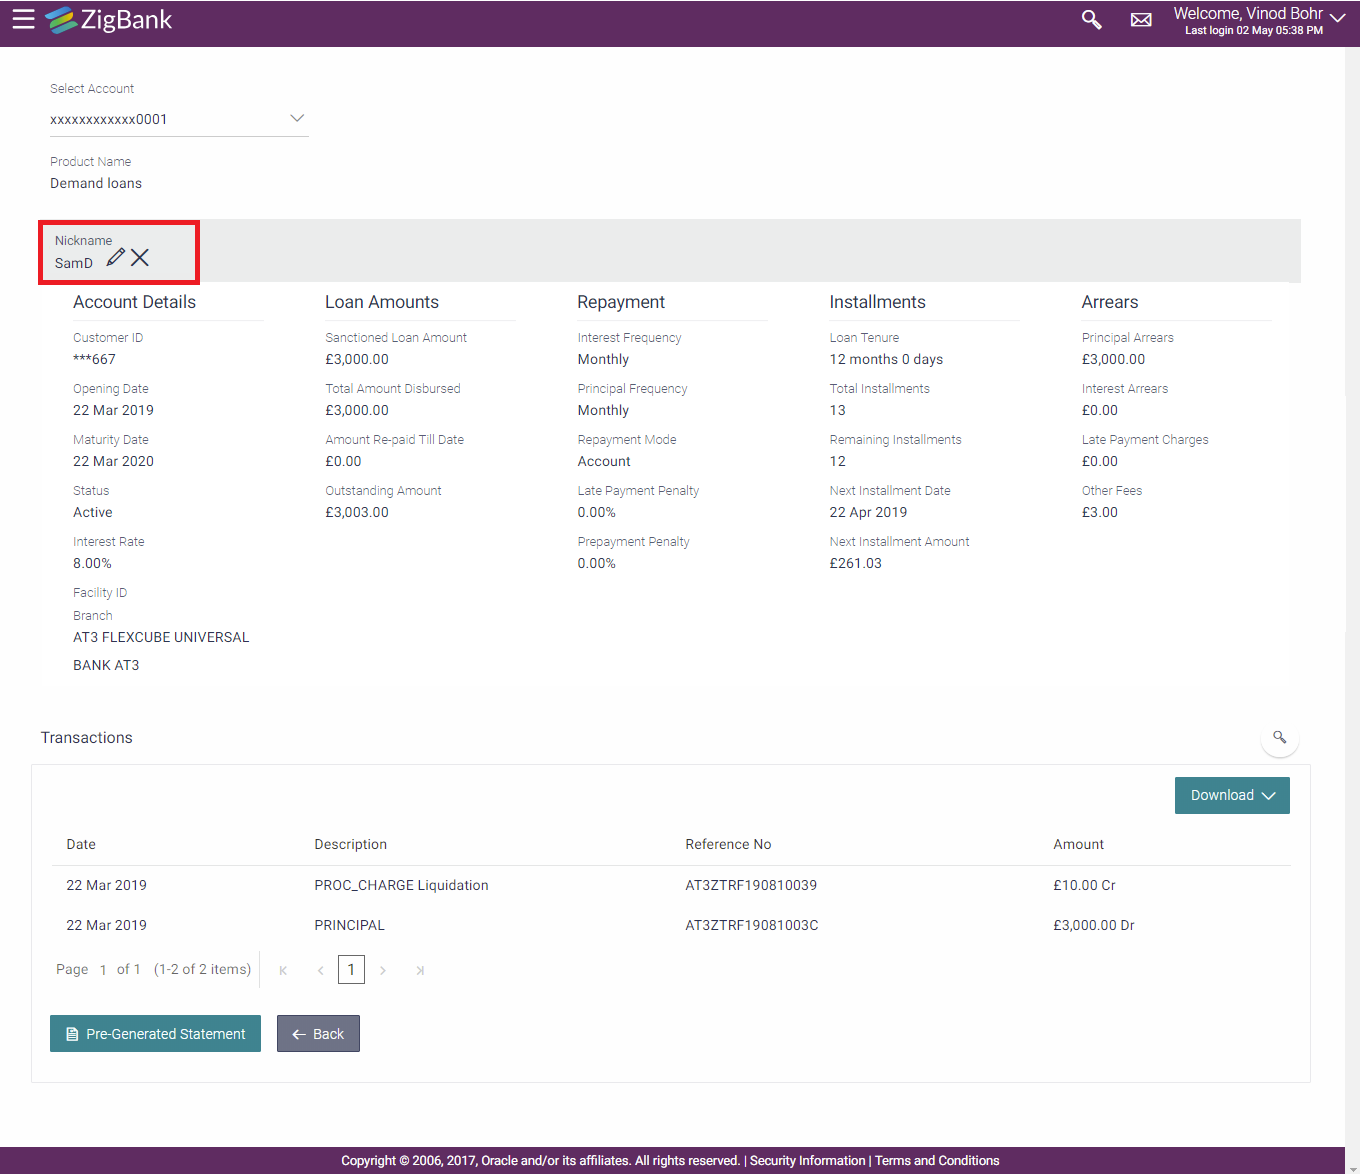Select the PRINCIPAL transaction description
Viewport: 1360px width, 1174px height.
[349, 925]
